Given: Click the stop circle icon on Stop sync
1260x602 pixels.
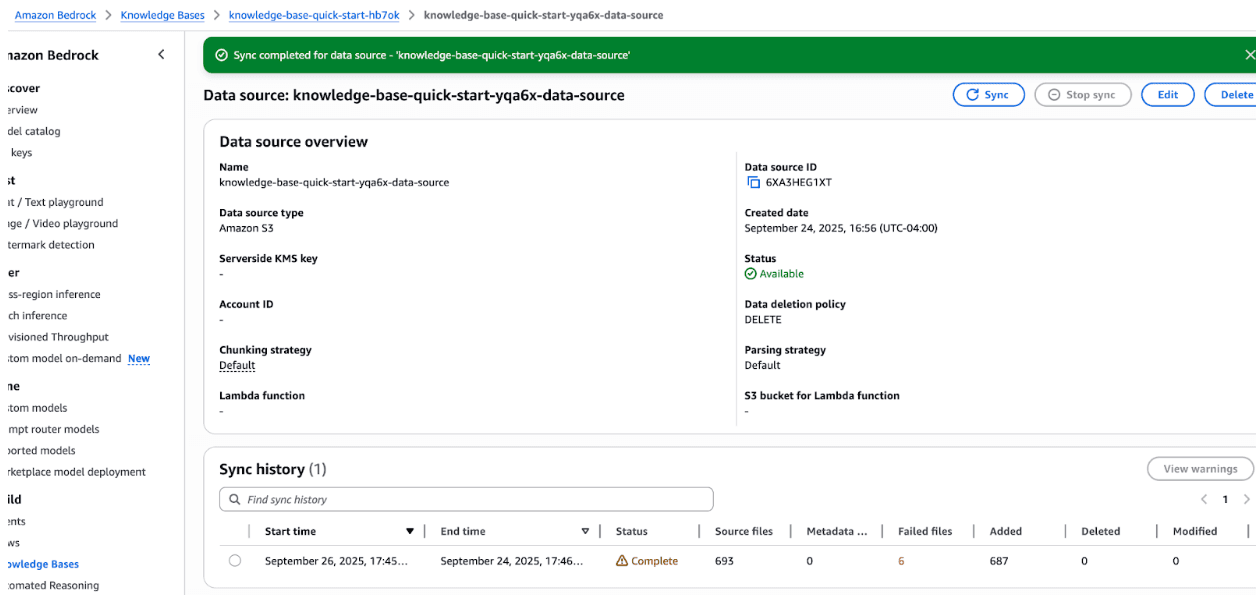Looking at the screenshot, I should pyautogui.click(x=1055, y=94).
